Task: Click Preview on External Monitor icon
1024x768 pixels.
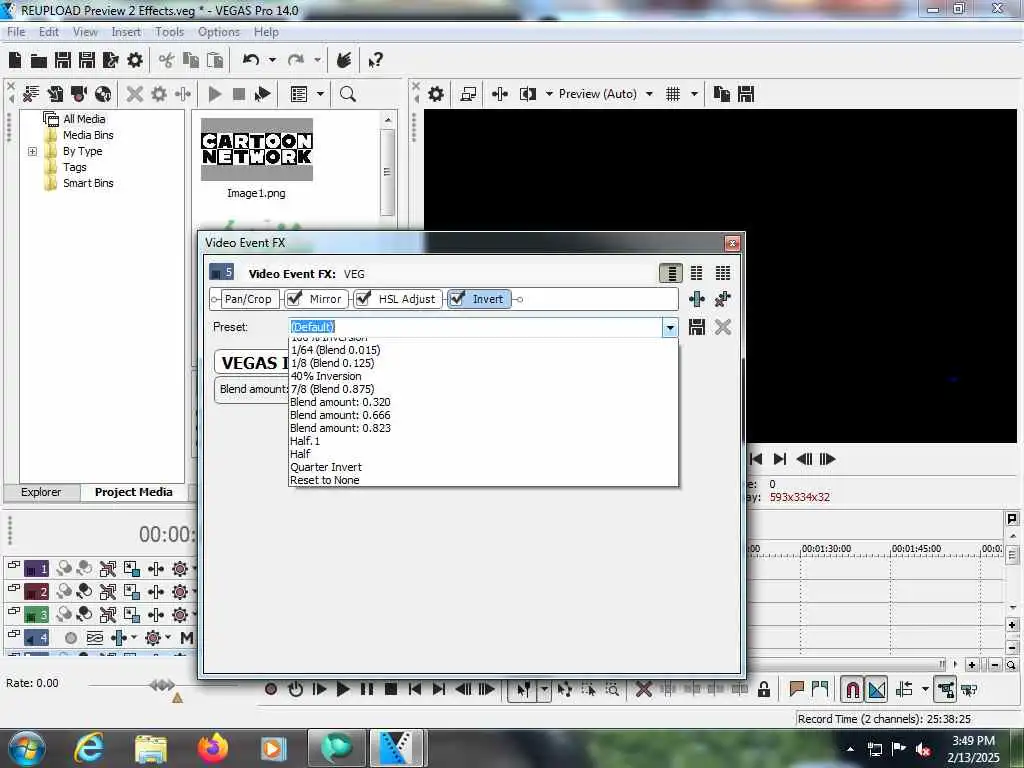Action: click(468, 94)
